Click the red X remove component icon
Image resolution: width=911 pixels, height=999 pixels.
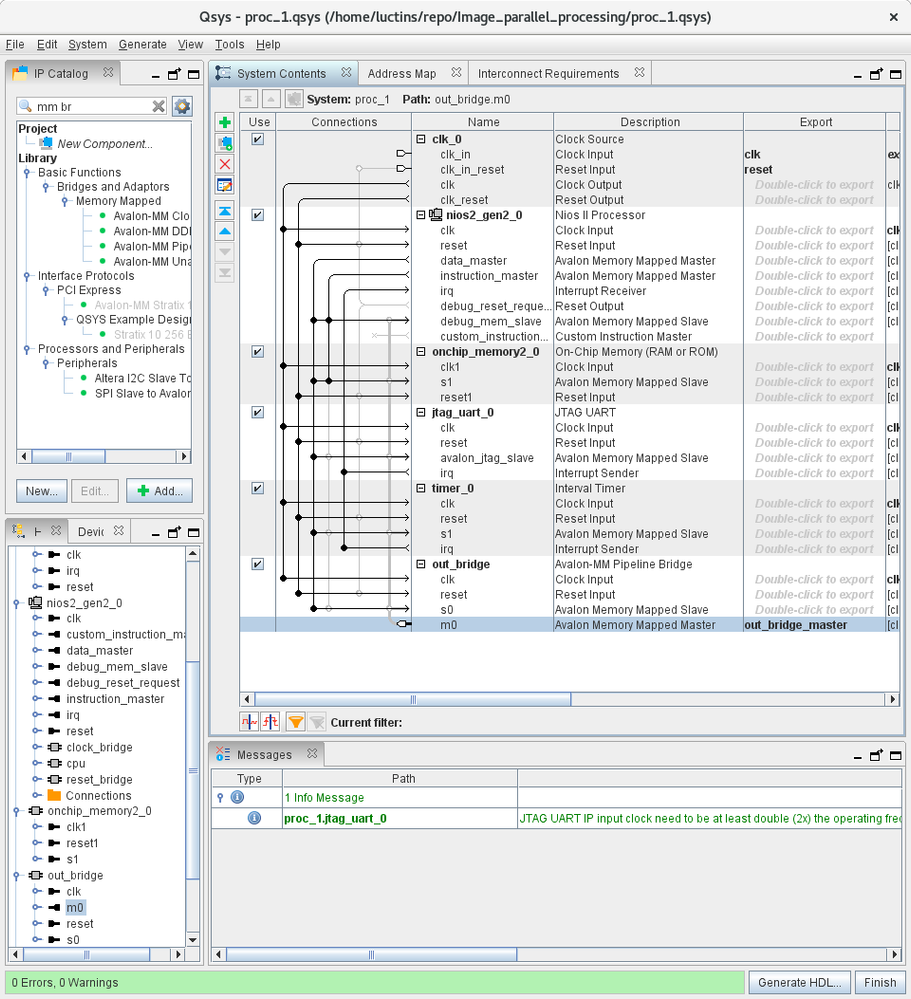(225, 164)
